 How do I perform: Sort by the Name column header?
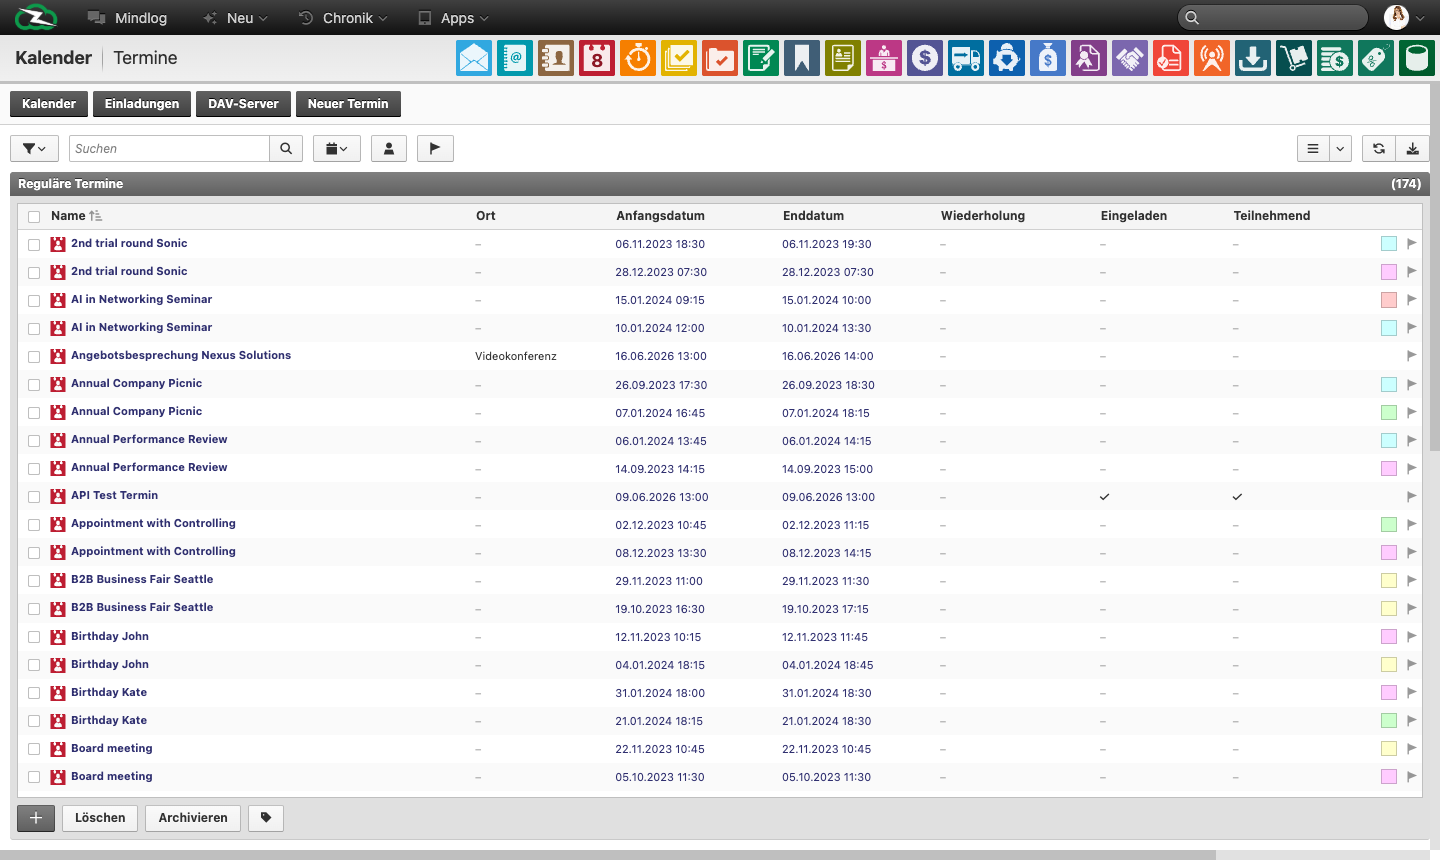pyautogui.click(x=68, y=216)
